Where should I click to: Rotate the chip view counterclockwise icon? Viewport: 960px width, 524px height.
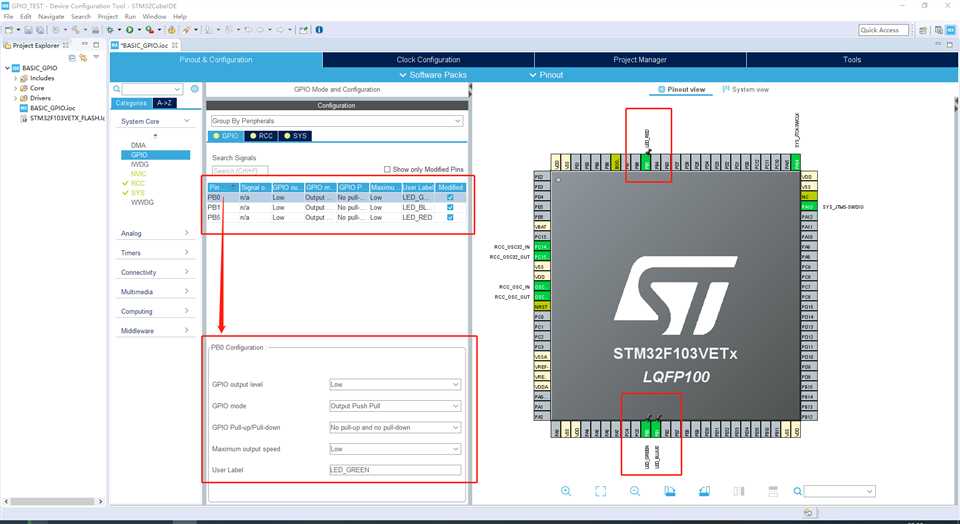(704, 491)
